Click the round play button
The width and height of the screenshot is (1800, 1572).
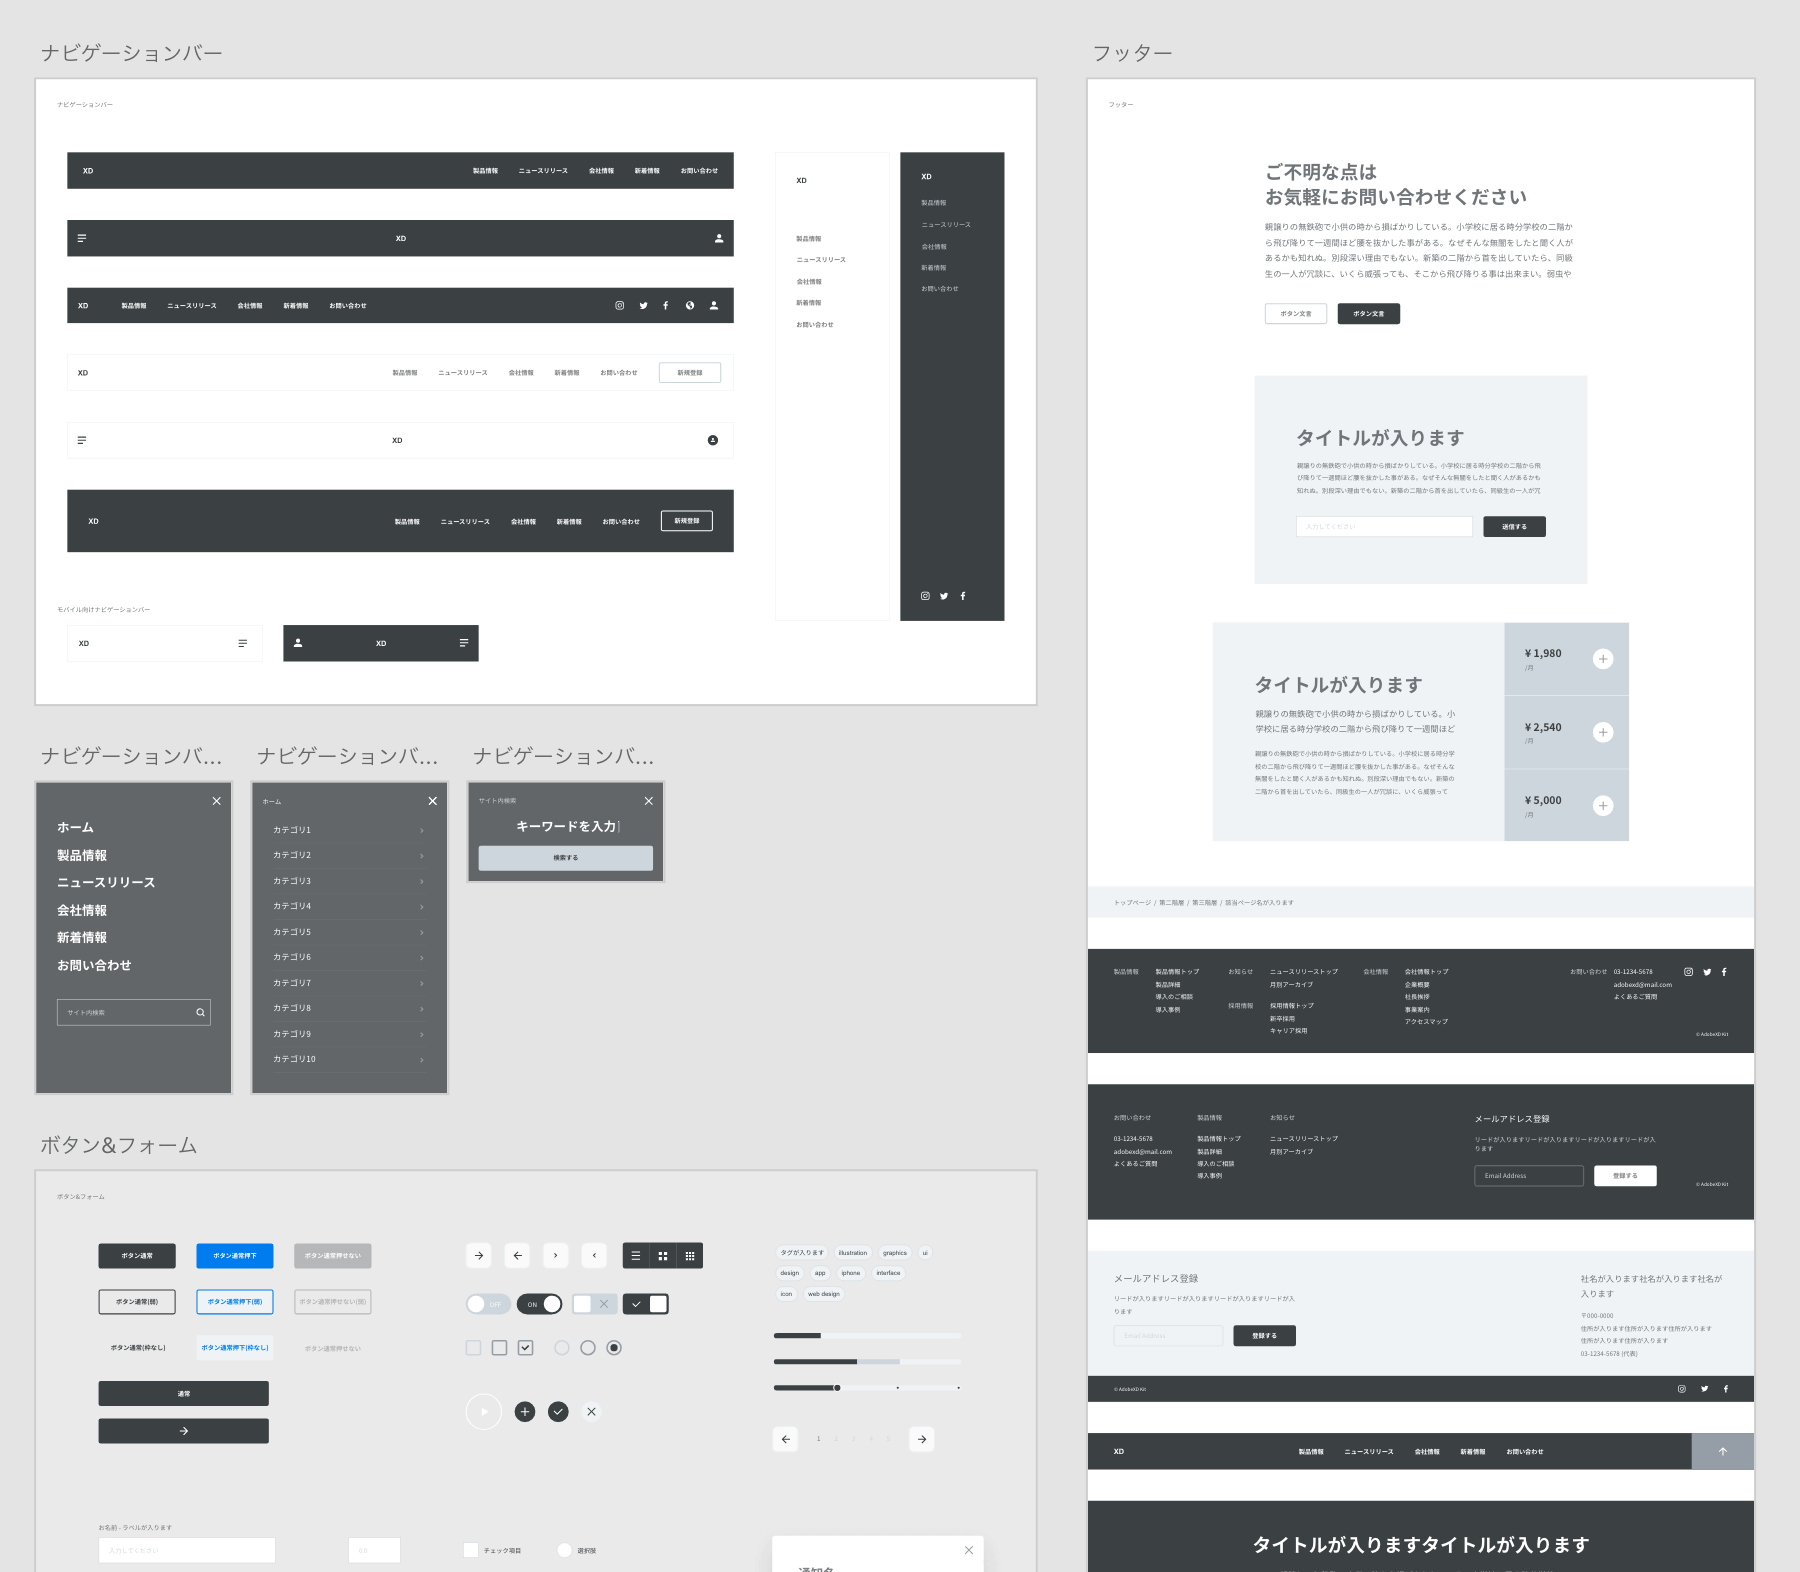tap(484, 1412)
